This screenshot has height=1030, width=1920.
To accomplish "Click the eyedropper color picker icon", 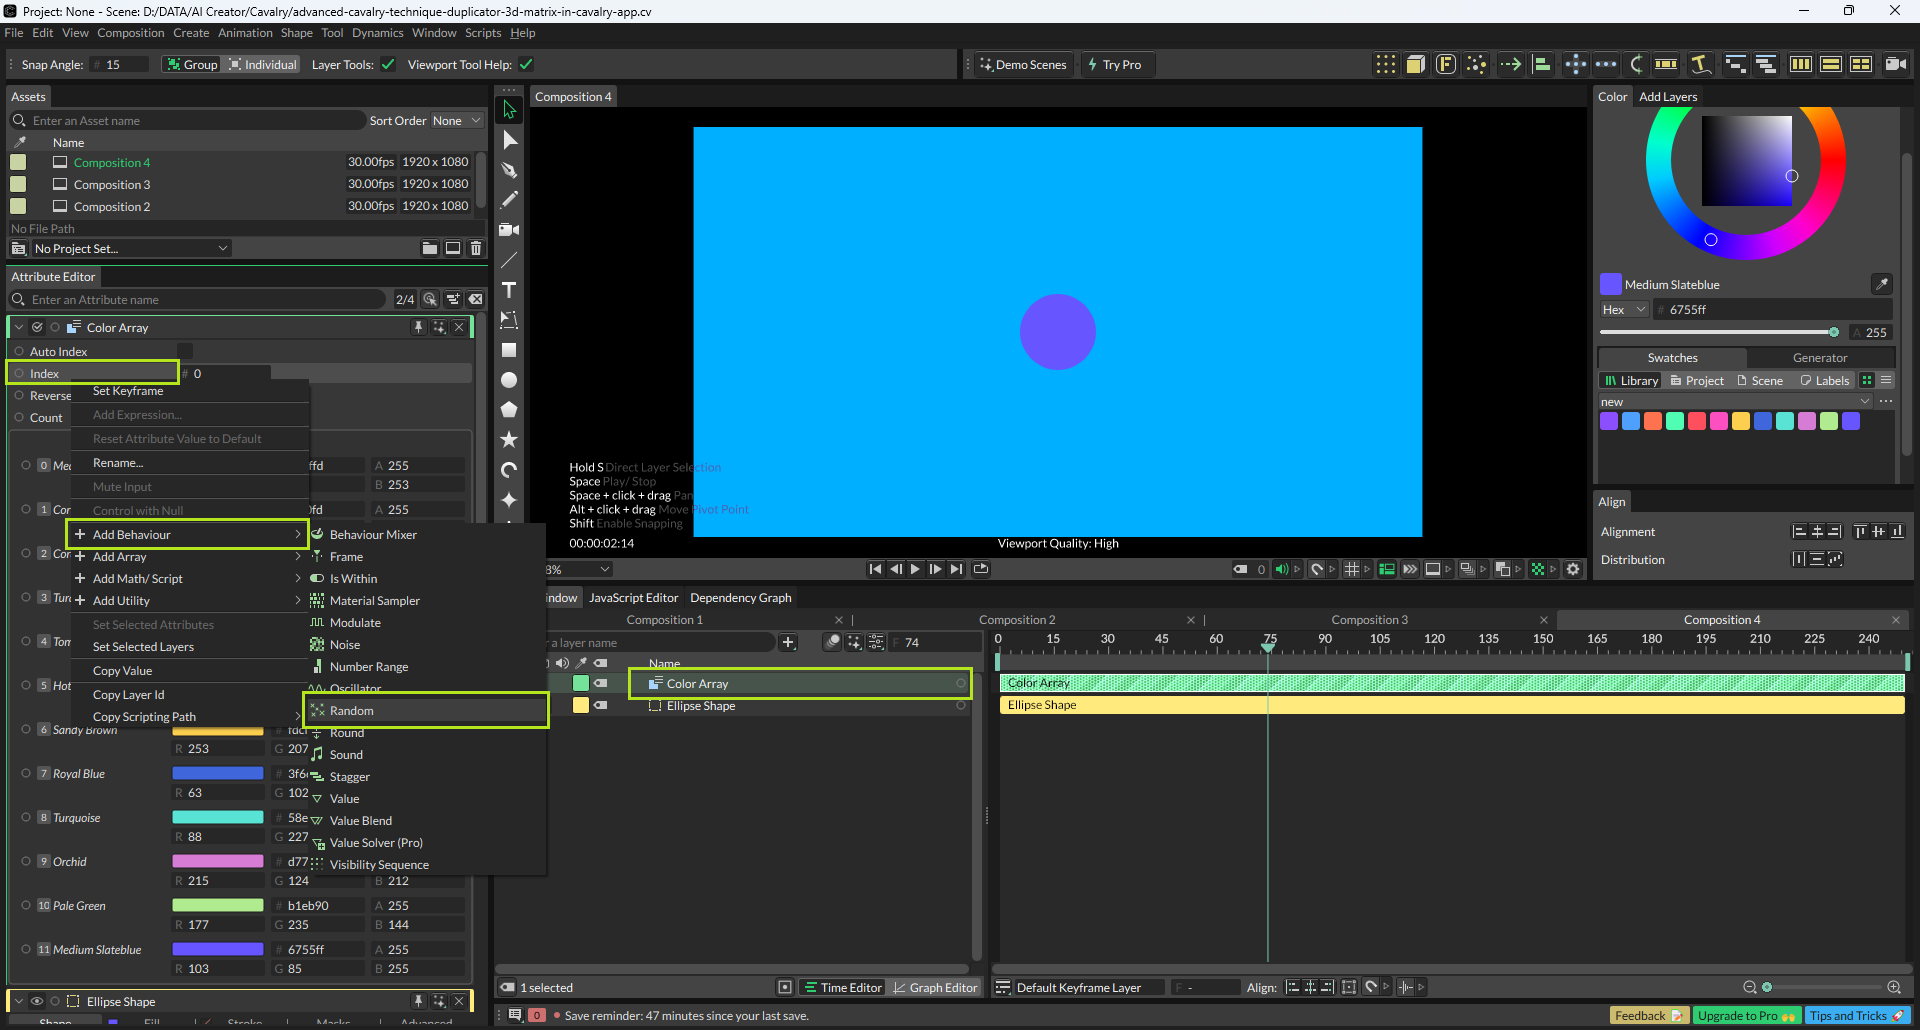I will coord(1881,285).
